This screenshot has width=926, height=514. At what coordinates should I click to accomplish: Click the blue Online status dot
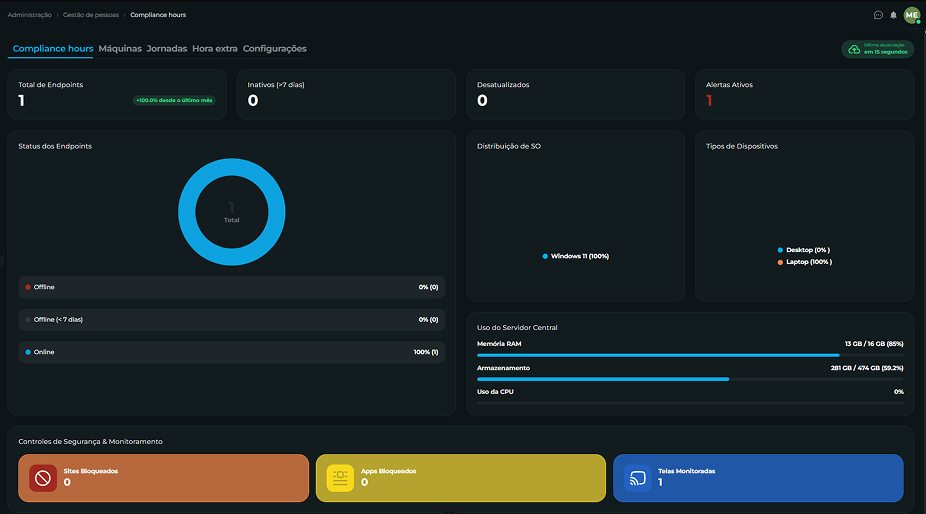click(28, 352)
